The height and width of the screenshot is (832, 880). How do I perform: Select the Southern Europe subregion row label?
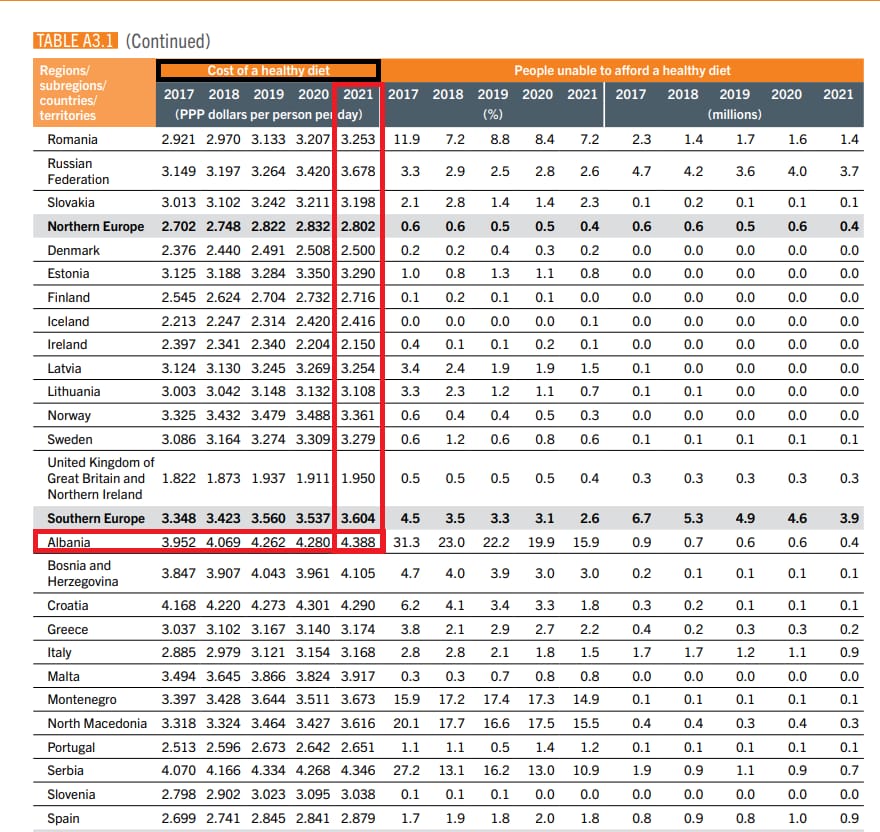click(96, 518)
